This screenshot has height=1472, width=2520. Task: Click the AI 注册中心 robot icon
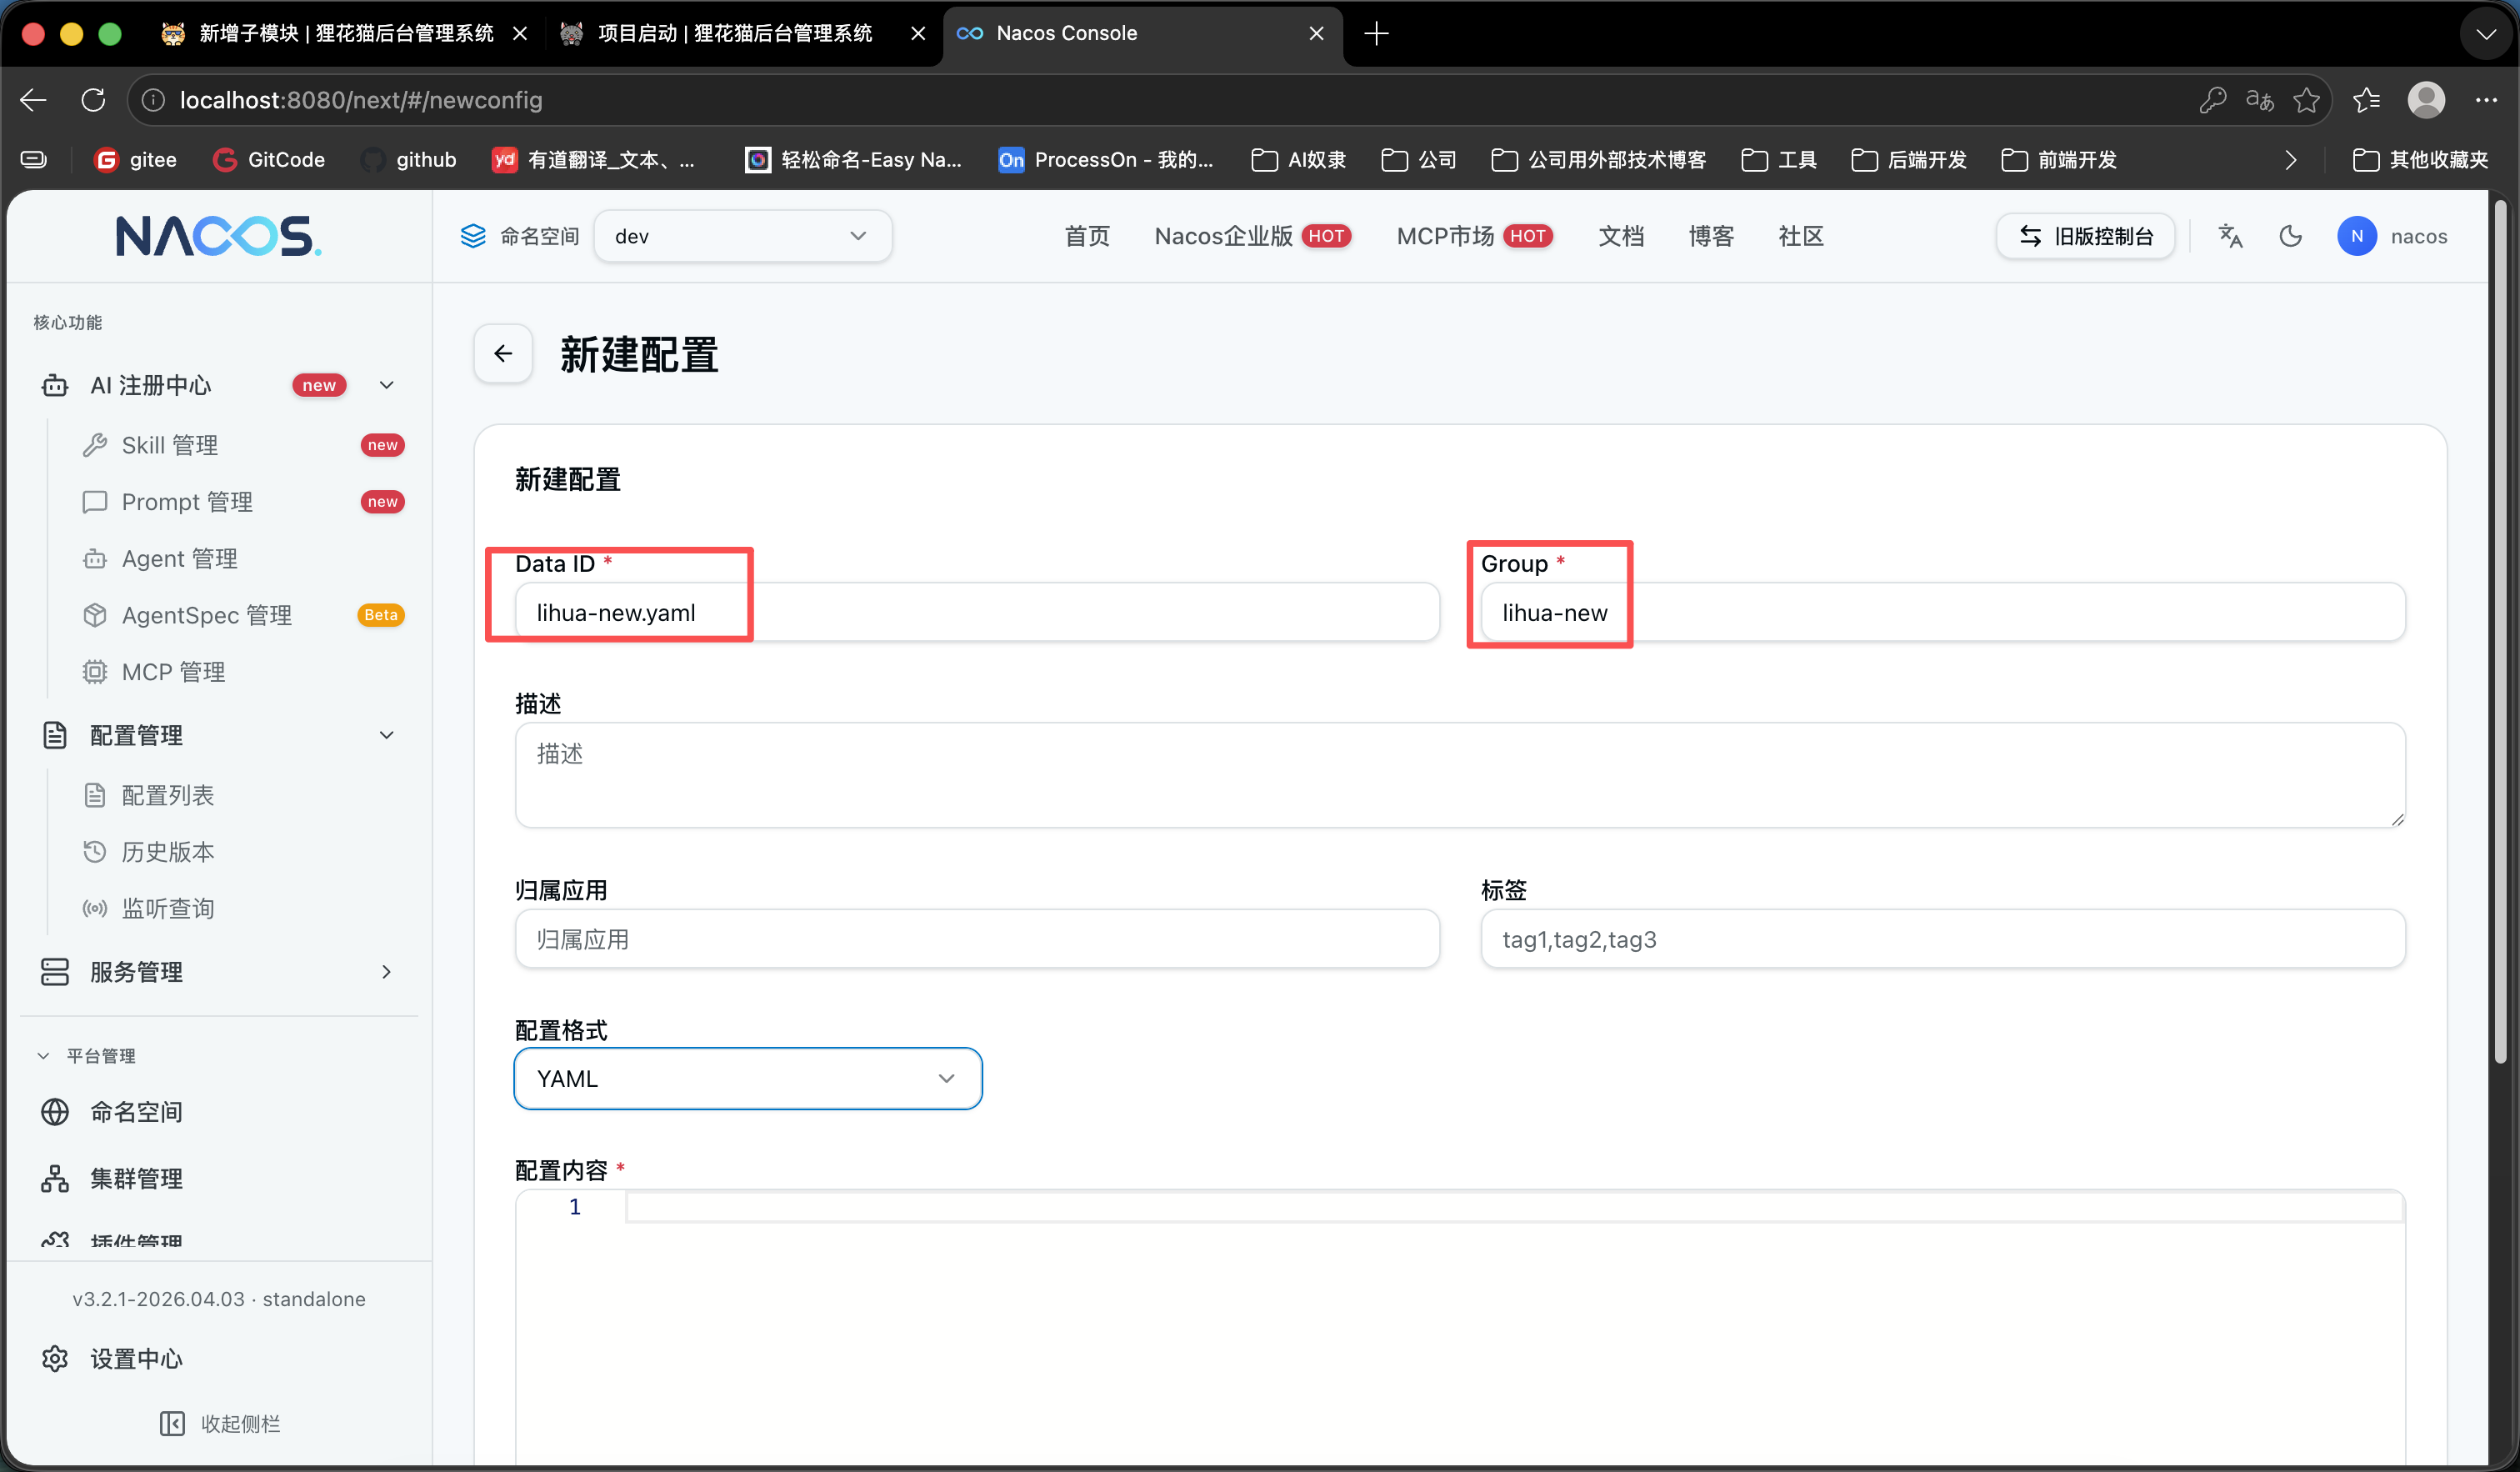[x=55, y=385]
